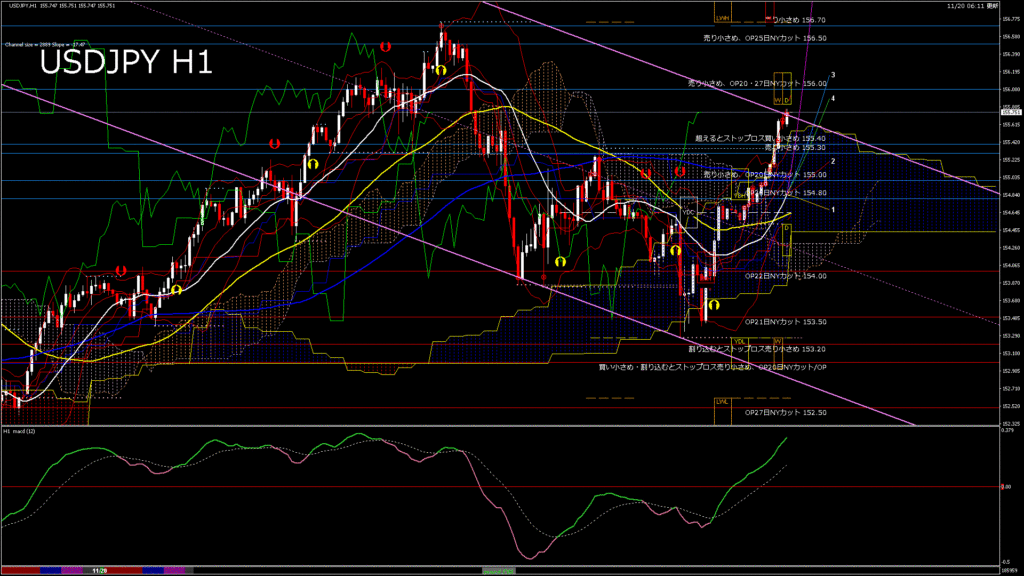
Task: Select the OP27日NYカット 152.50 annotation
Action: click(786, 413)
